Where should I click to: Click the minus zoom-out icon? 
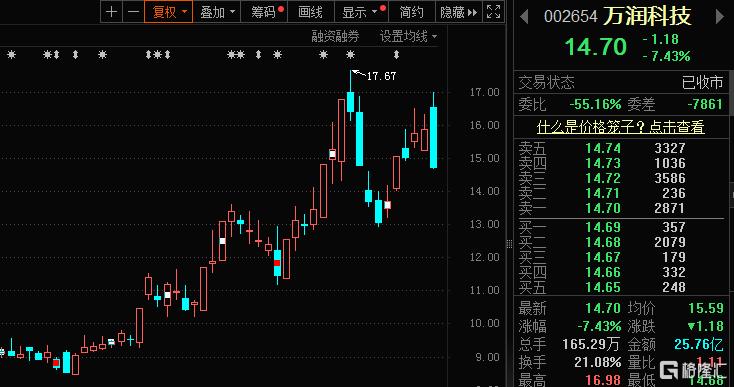pyautogui.click(x=133, y=12)
